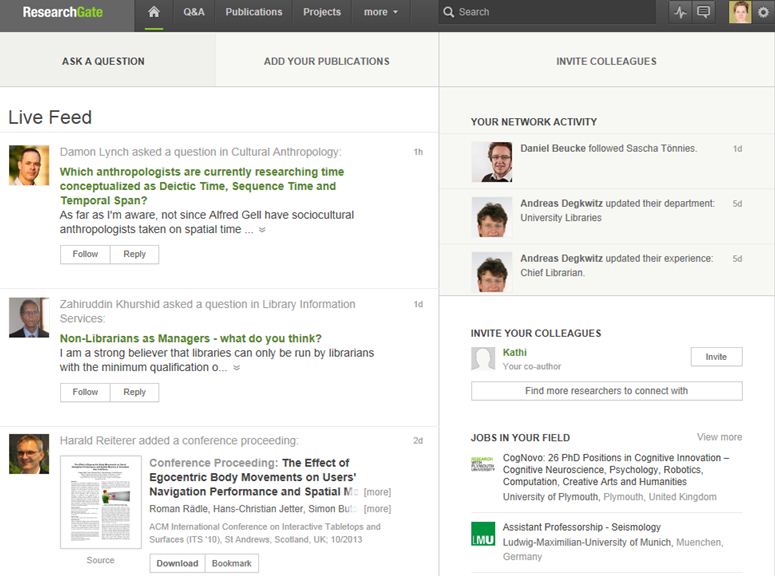Open Damon Lynch's profile photo

[29, 165]
